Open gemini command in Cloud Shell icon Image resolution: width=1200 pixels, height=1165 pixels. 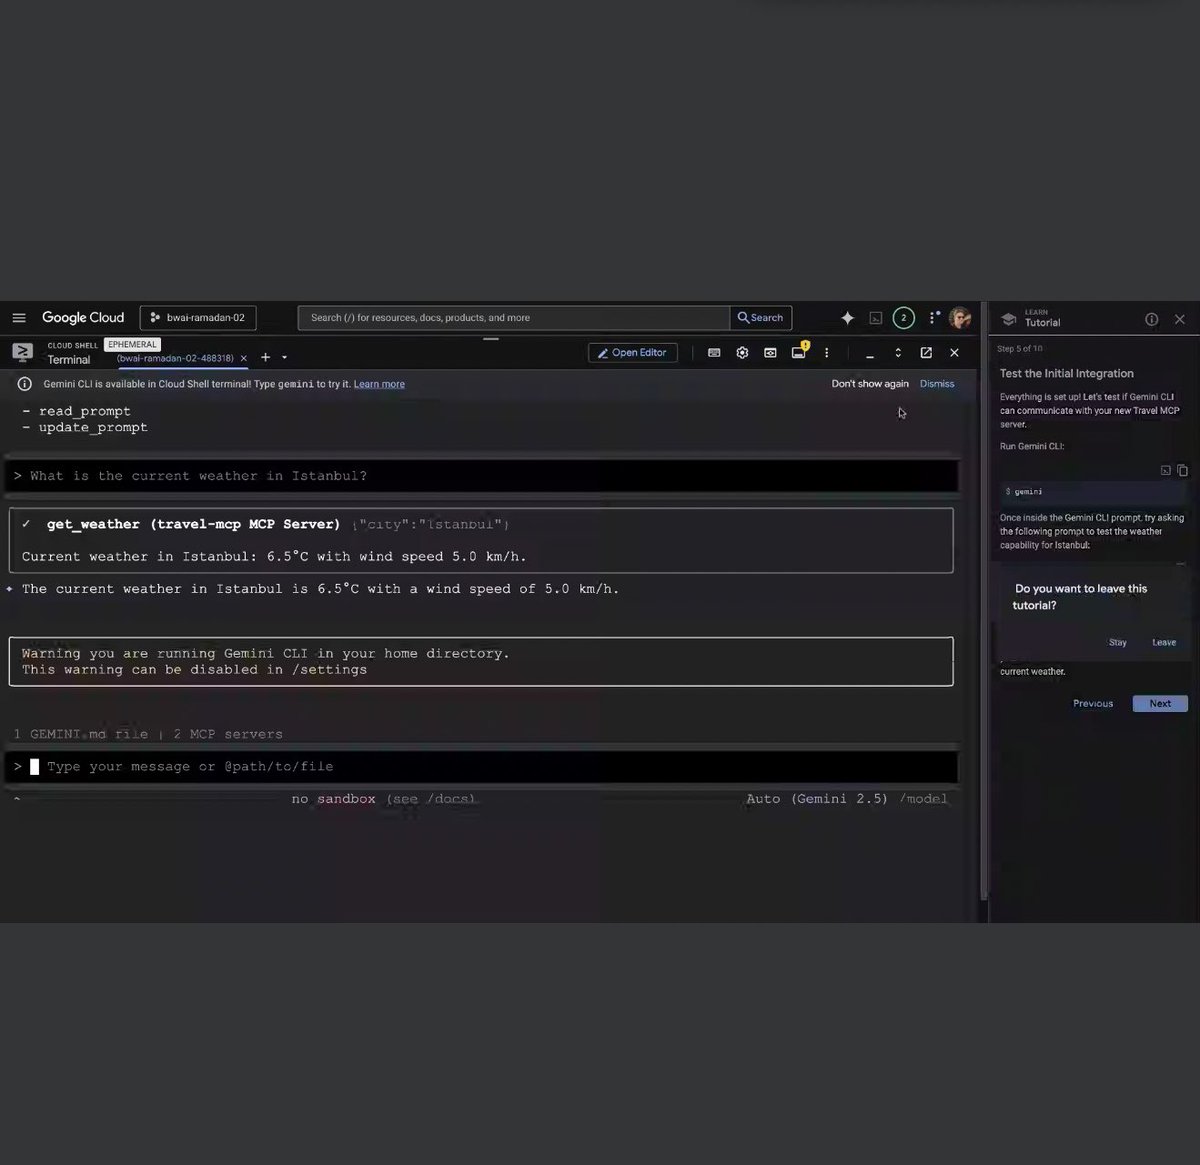pos(1165,470)
